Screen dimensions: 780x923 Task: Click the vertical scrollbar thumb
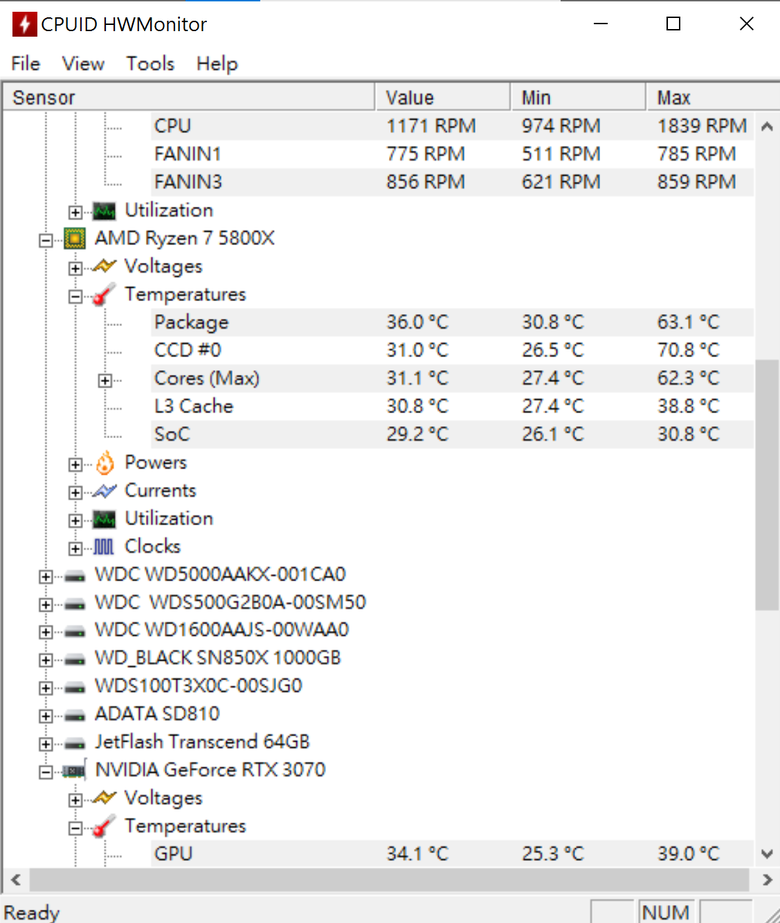(x=766, y=485)
